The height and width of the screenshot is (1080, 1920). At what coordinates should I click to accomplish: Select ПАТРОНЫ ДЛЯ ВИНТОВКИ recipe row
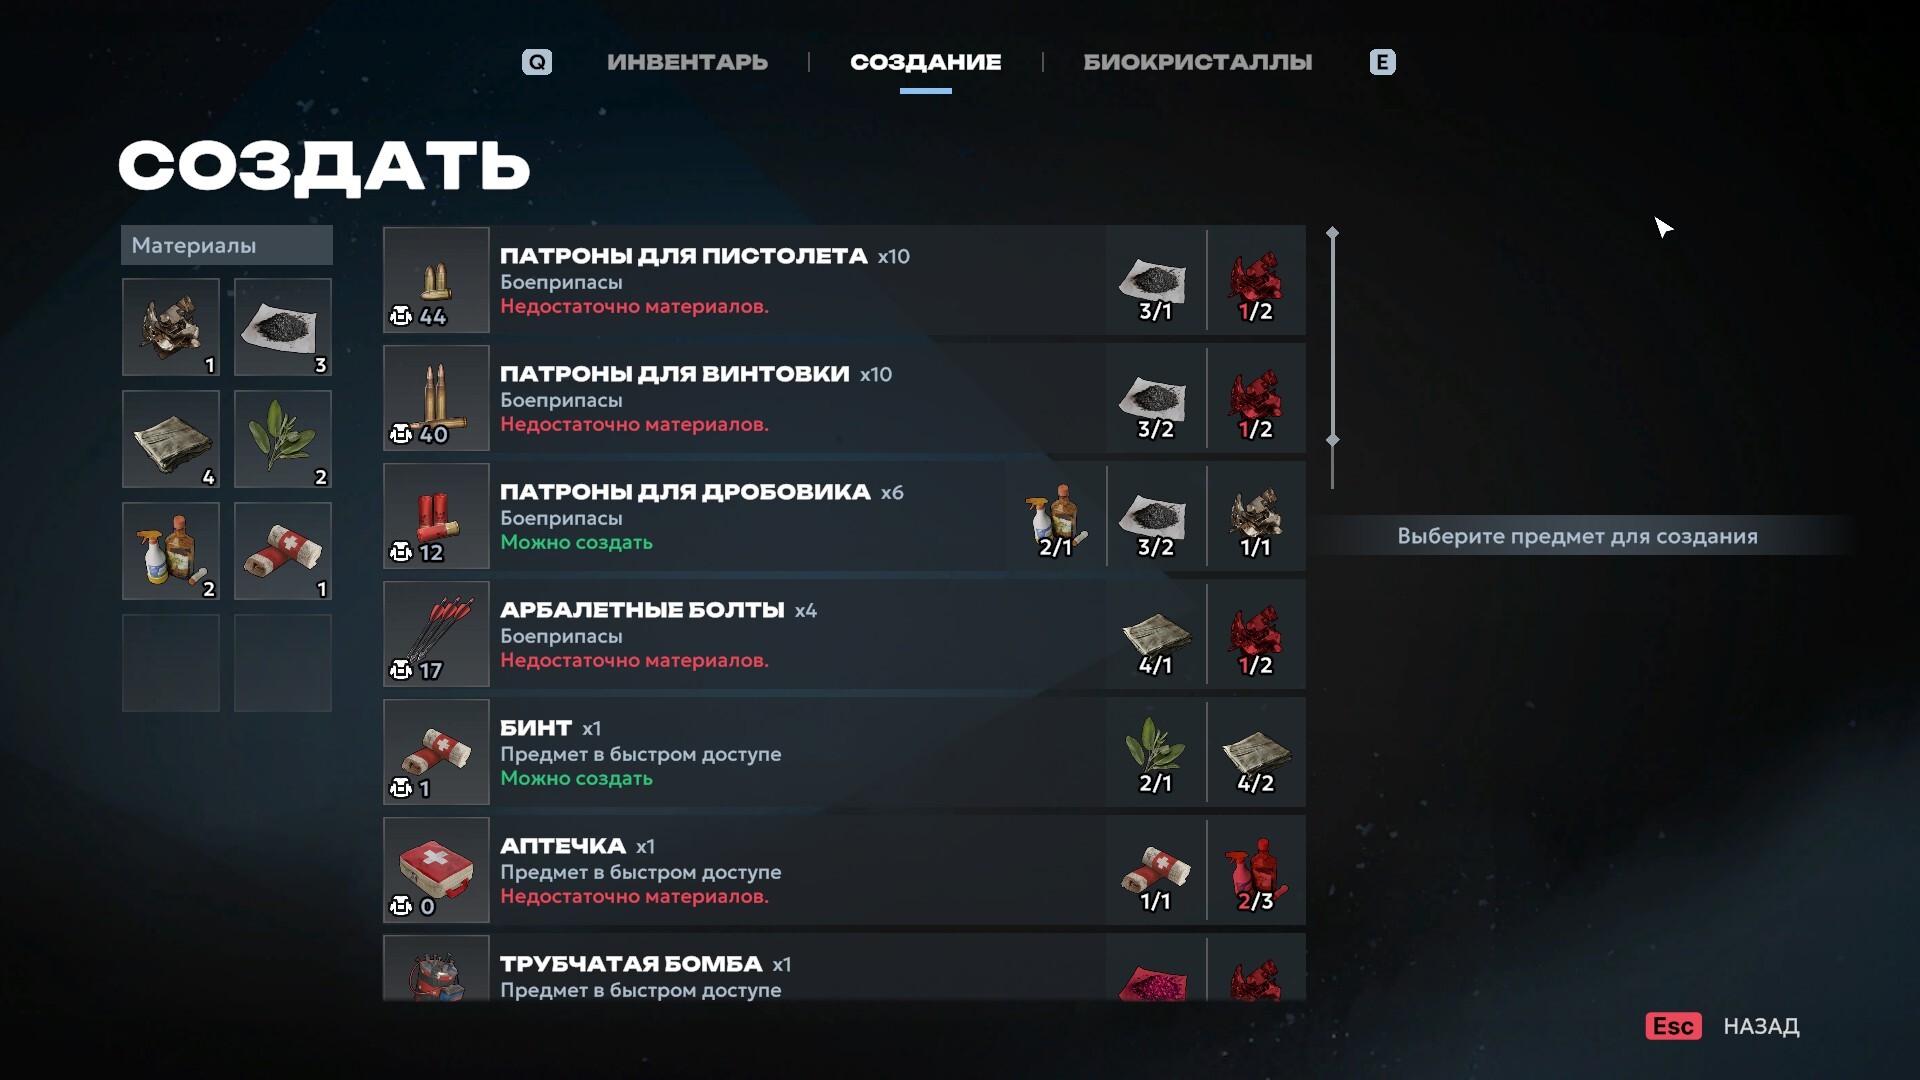tap(844, 398)
